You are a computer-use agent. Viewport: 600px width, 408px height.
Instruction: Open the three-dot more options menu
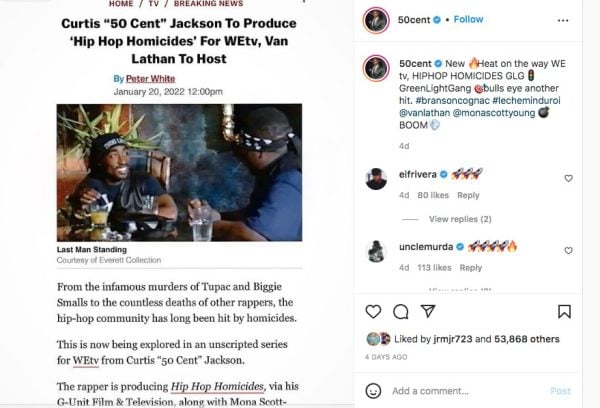point(563,20)
